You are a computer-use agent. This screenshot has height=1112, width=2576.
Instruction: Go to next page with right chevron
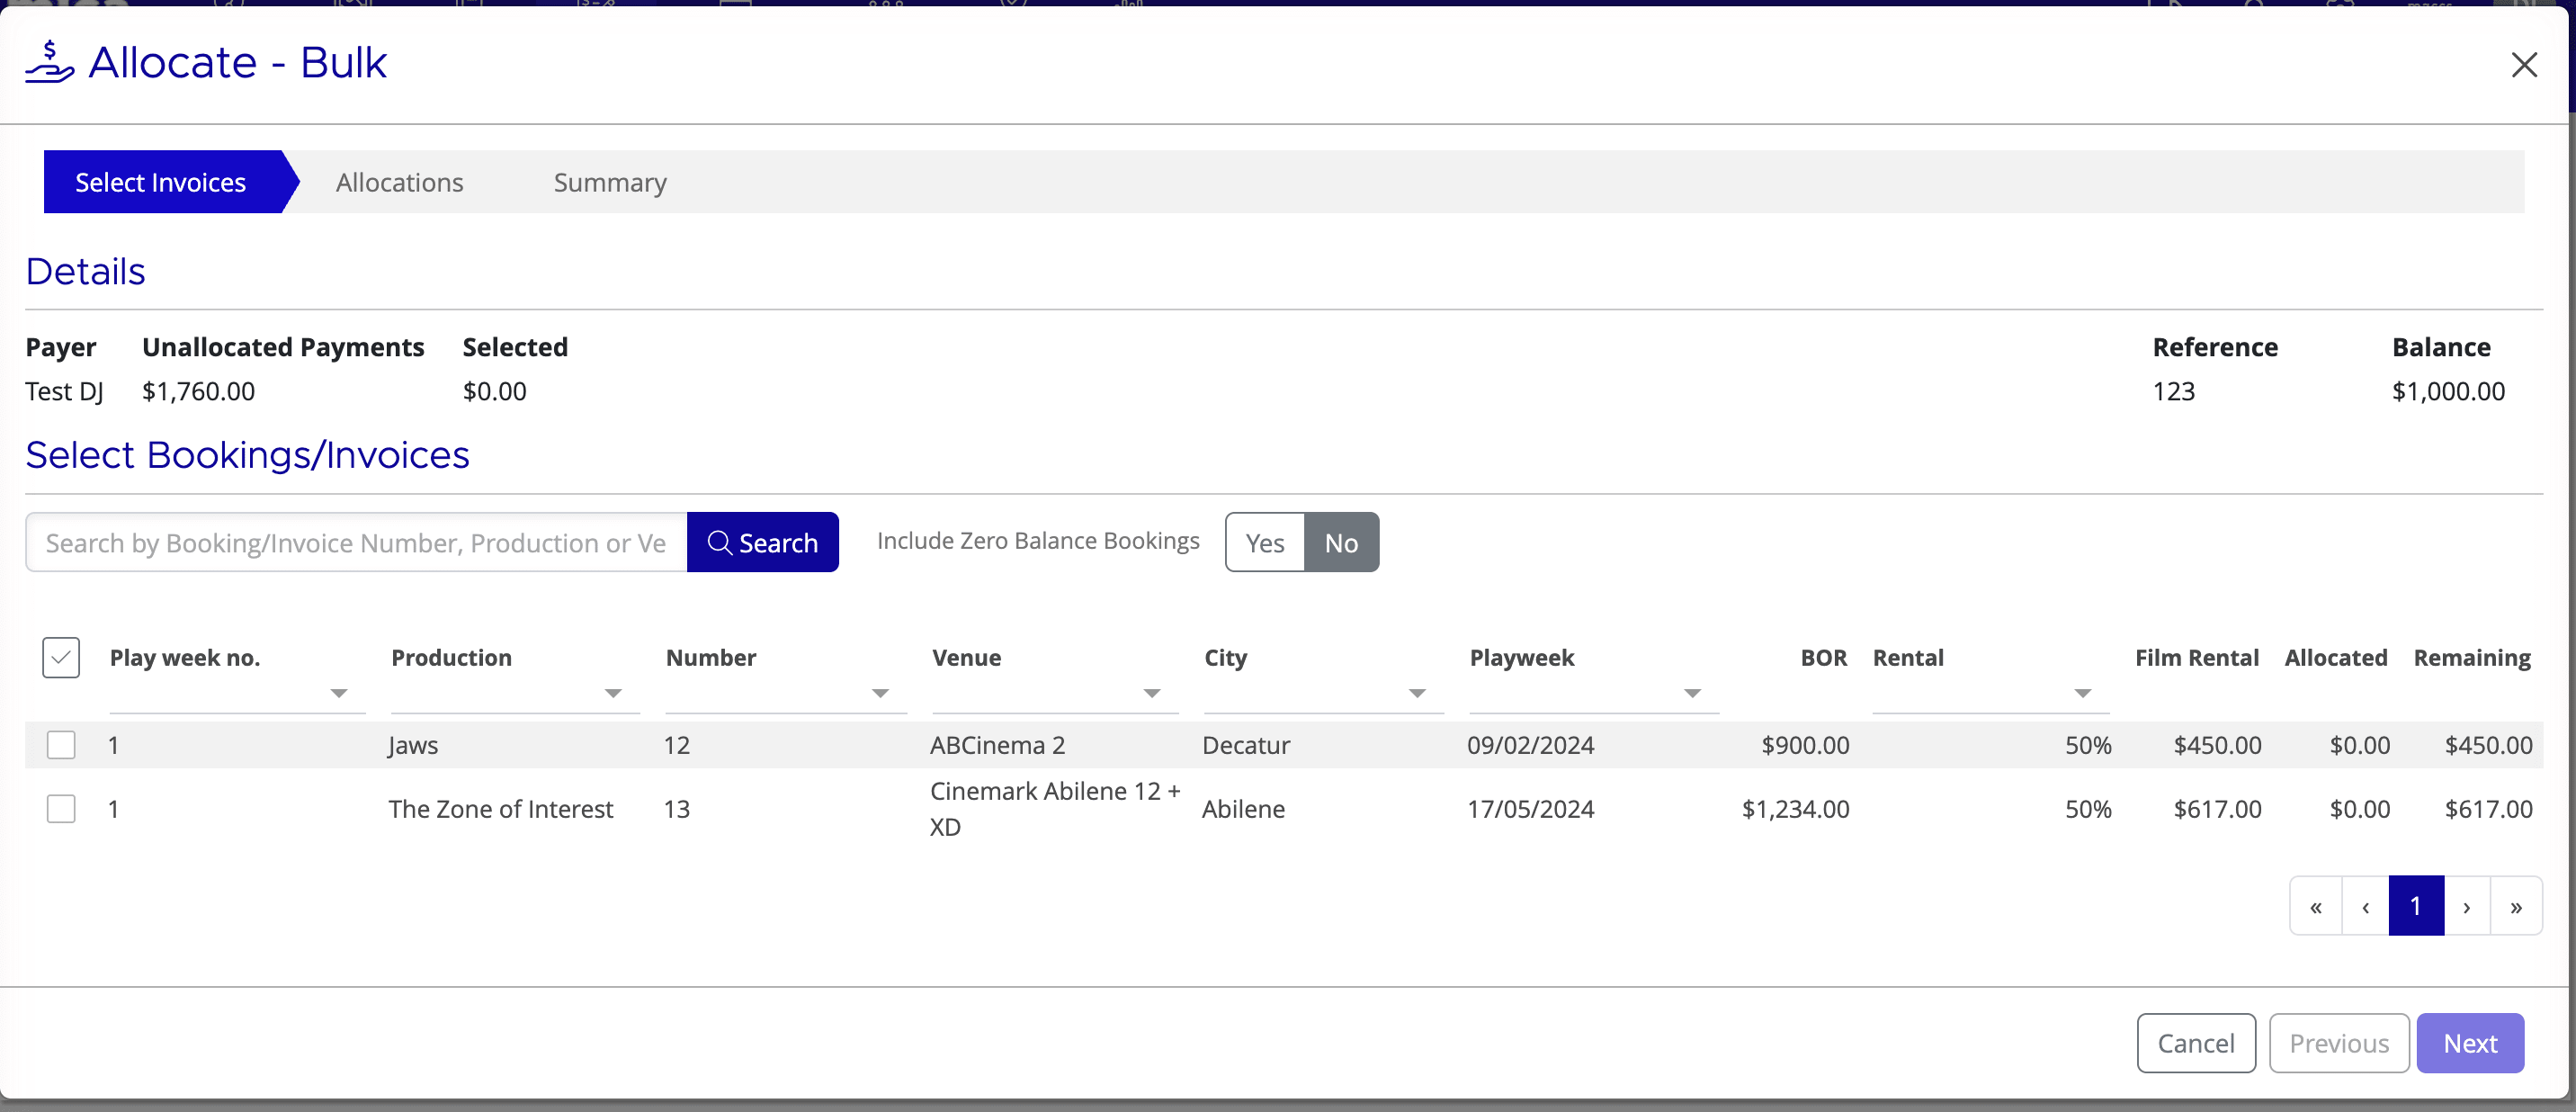[x=2467, y=906]
